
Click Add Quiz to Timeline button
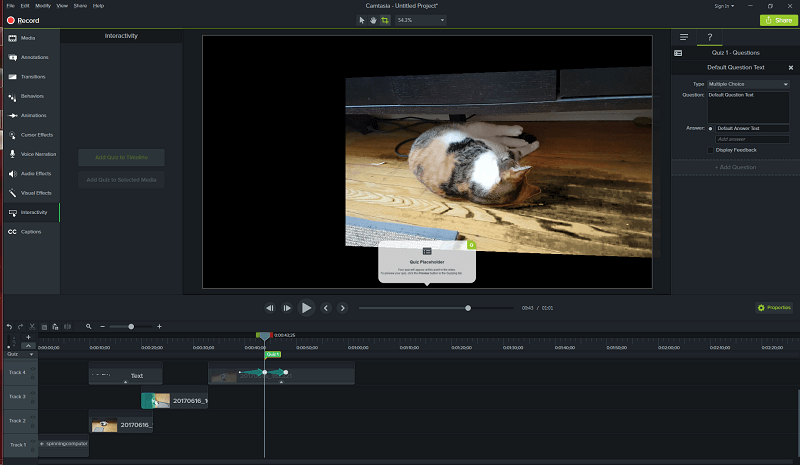point(121,157)
